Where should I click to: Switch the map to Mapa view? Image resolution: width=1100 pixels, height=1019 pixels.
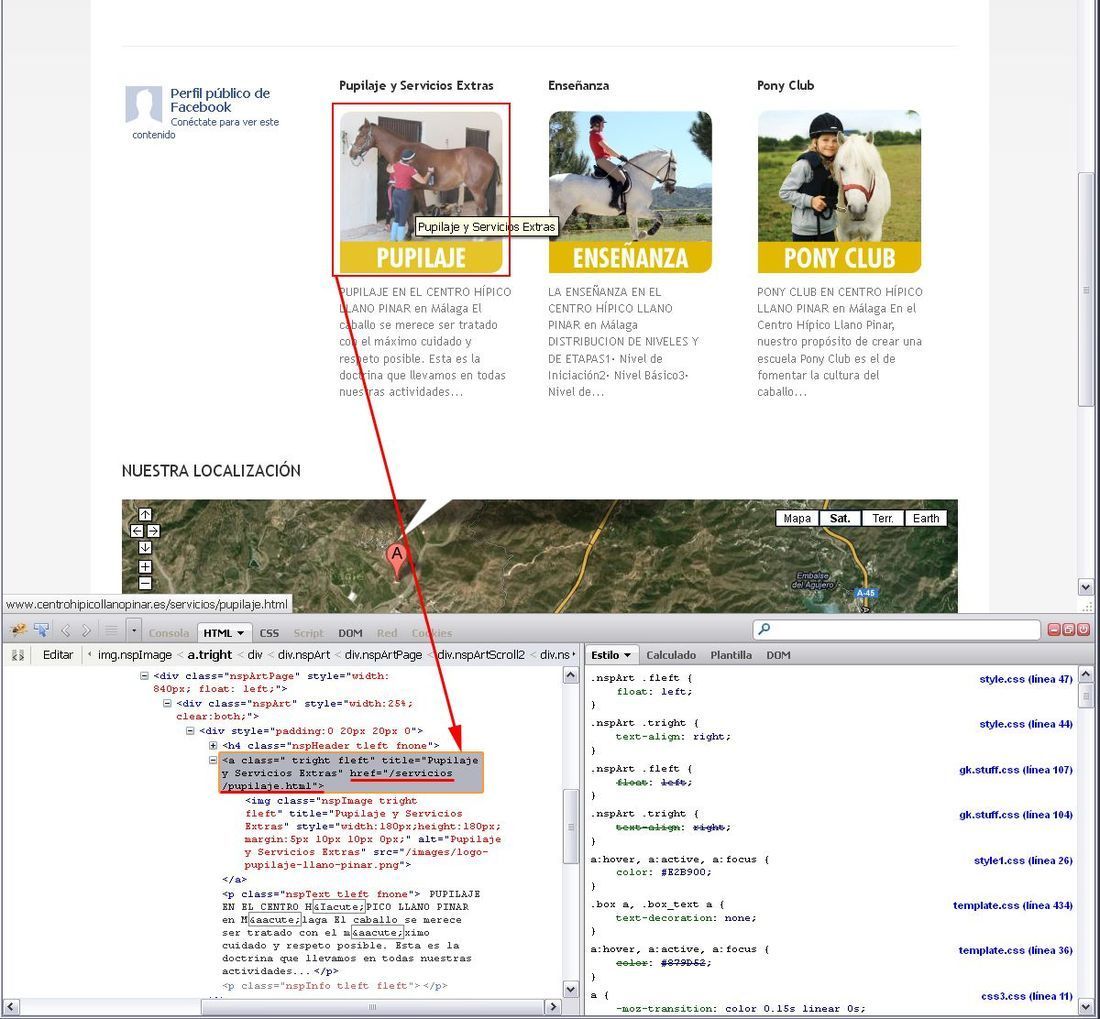[x=797, y=518]
